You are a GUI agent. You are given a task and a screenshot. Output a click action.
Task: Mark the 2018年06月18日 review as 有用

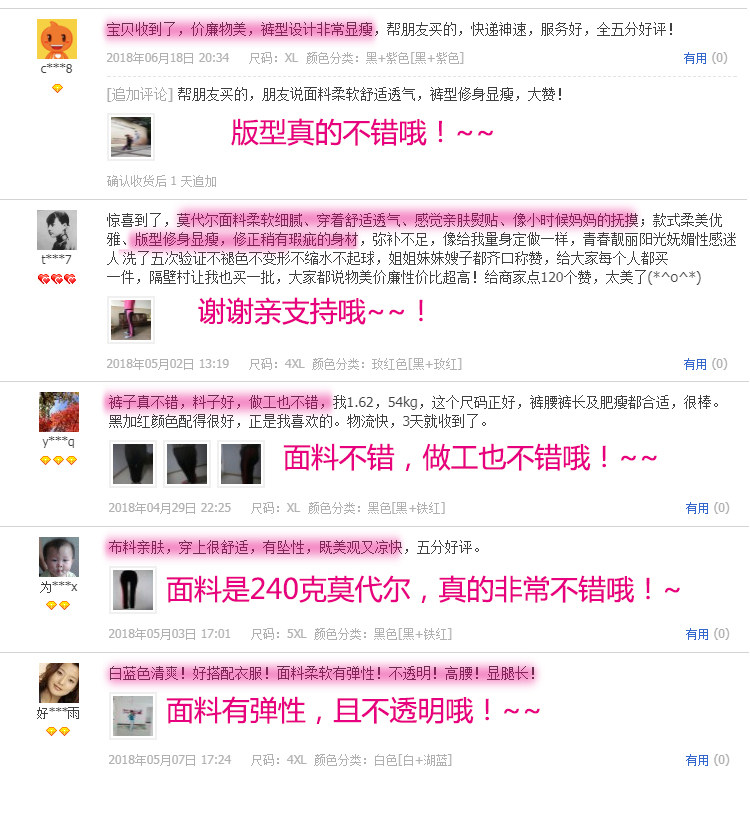pyautogui.click(x=695, y=58)
